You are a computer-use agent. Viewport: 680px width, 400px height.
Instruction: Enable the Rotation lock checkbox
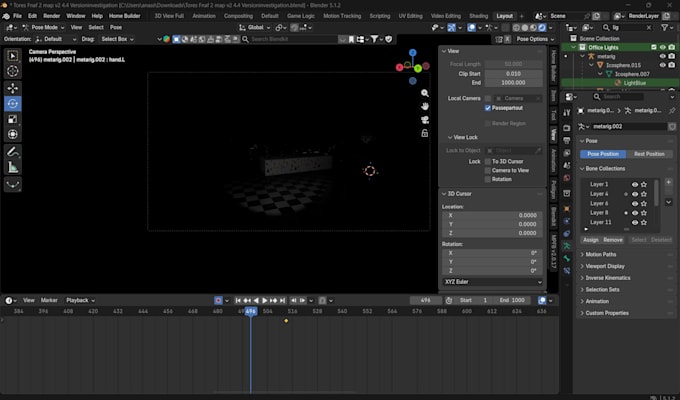[x=488, y=179]
